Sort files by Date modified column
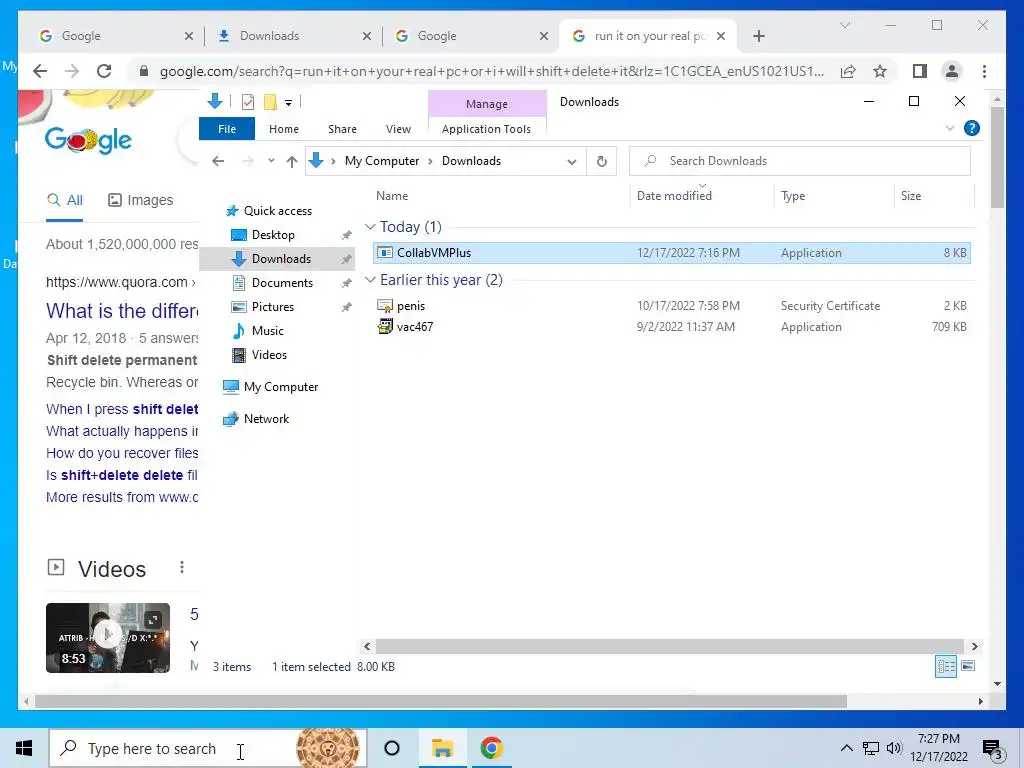Image resolution: width=1024 pixels, height=768 pixels. (x=675, y=196)
